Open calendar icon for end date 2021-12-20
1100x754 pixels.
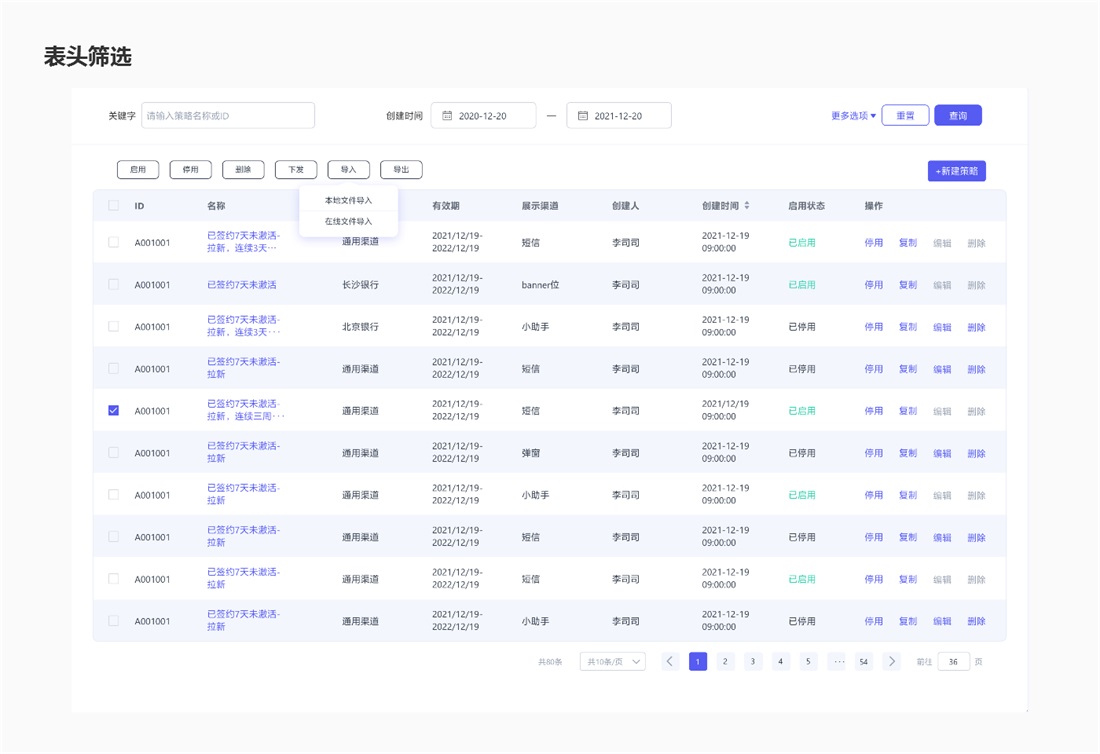click(x=582, y=116)
